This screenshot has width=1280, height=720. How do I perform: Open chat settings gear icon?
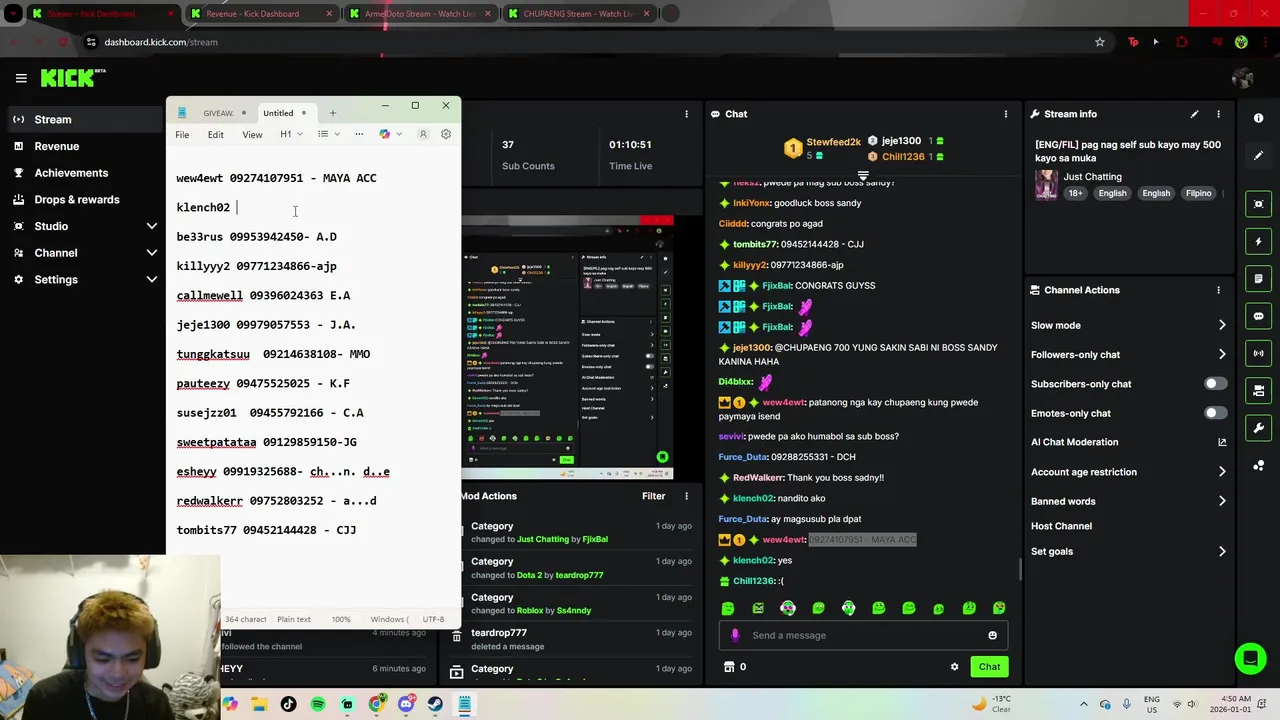pyautogui.click(x=954, y=667)
